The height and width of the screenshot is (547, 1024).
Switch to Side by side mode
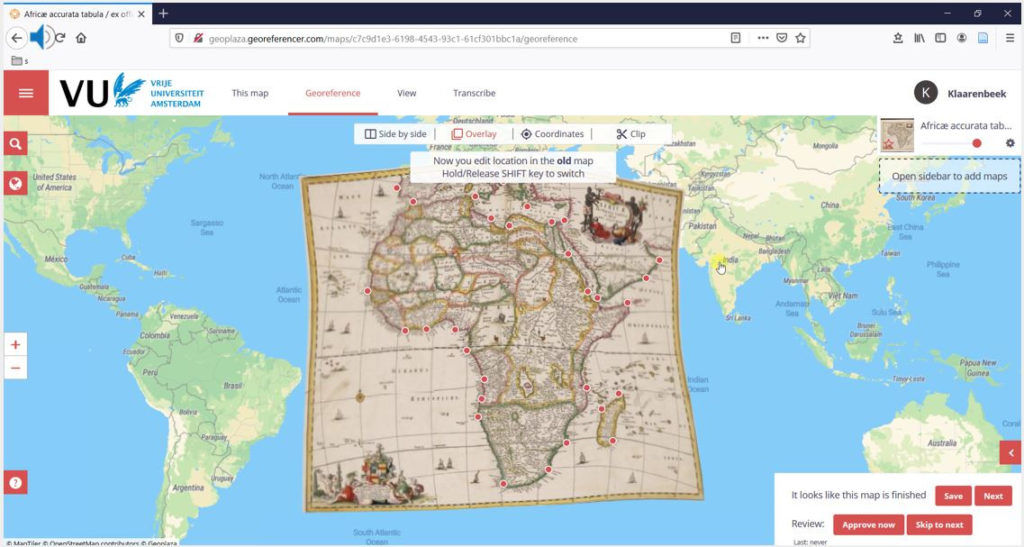pyautogui.click(x=395, y=134)
